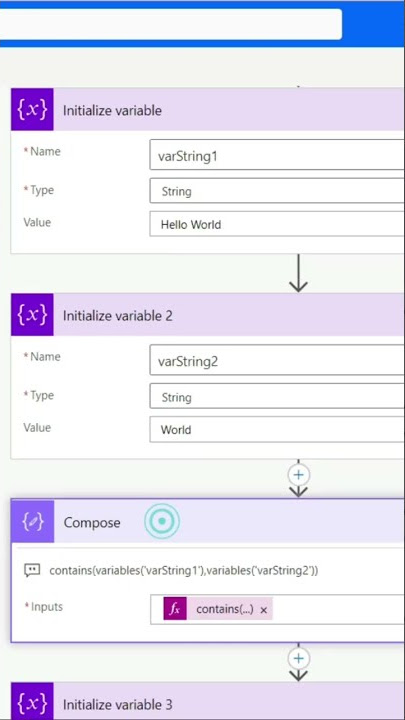
Task: Insert a step below Compose
Action: point(298,658)
